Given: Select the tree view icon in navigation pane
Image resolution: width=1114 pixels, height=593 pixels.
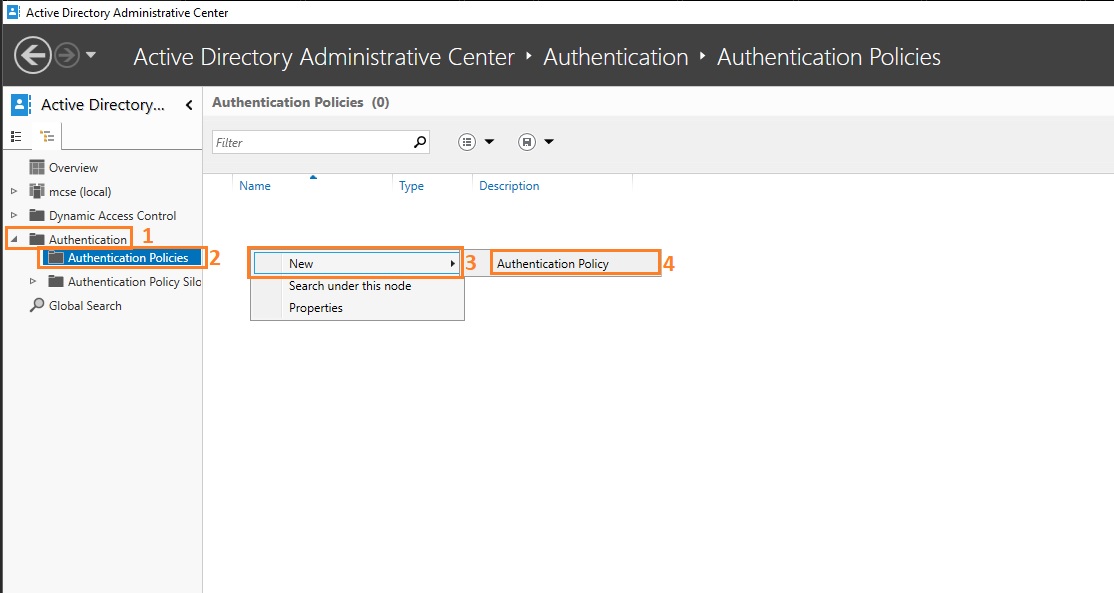Looking at the screenshot, I should click(46, 136).
